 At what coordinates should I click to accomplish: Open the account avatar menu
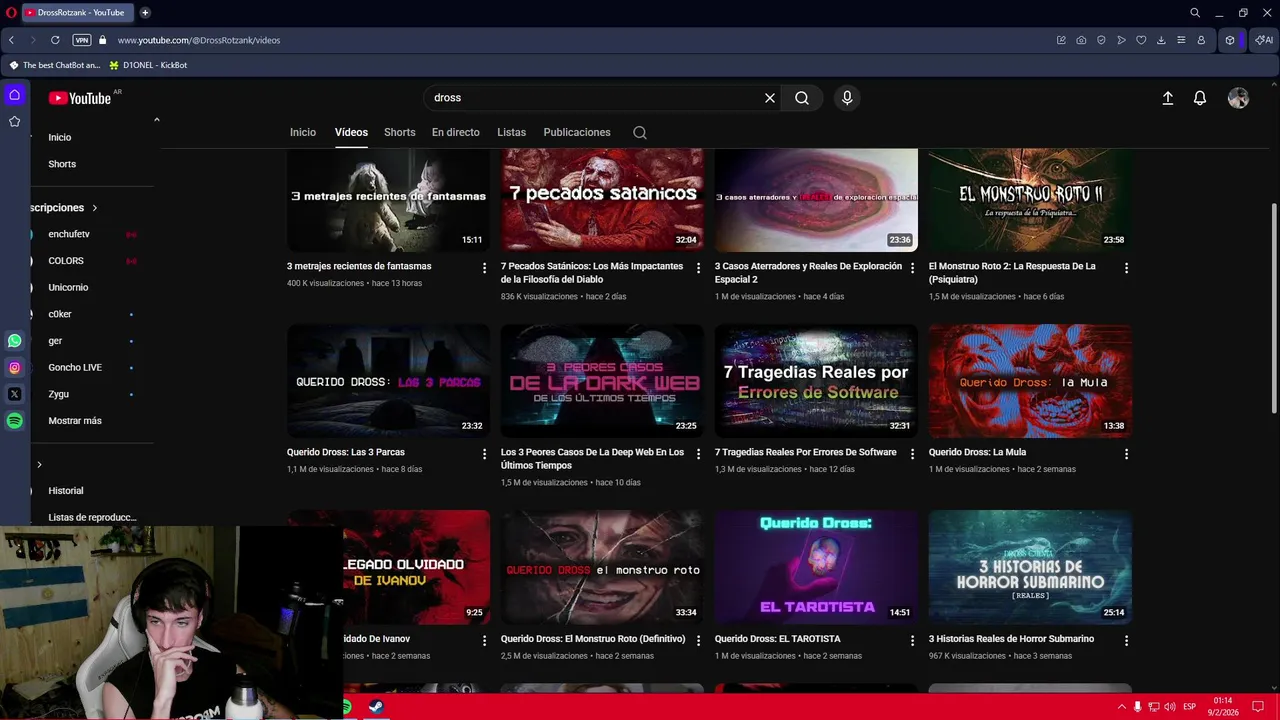[x=1238, y=98]
